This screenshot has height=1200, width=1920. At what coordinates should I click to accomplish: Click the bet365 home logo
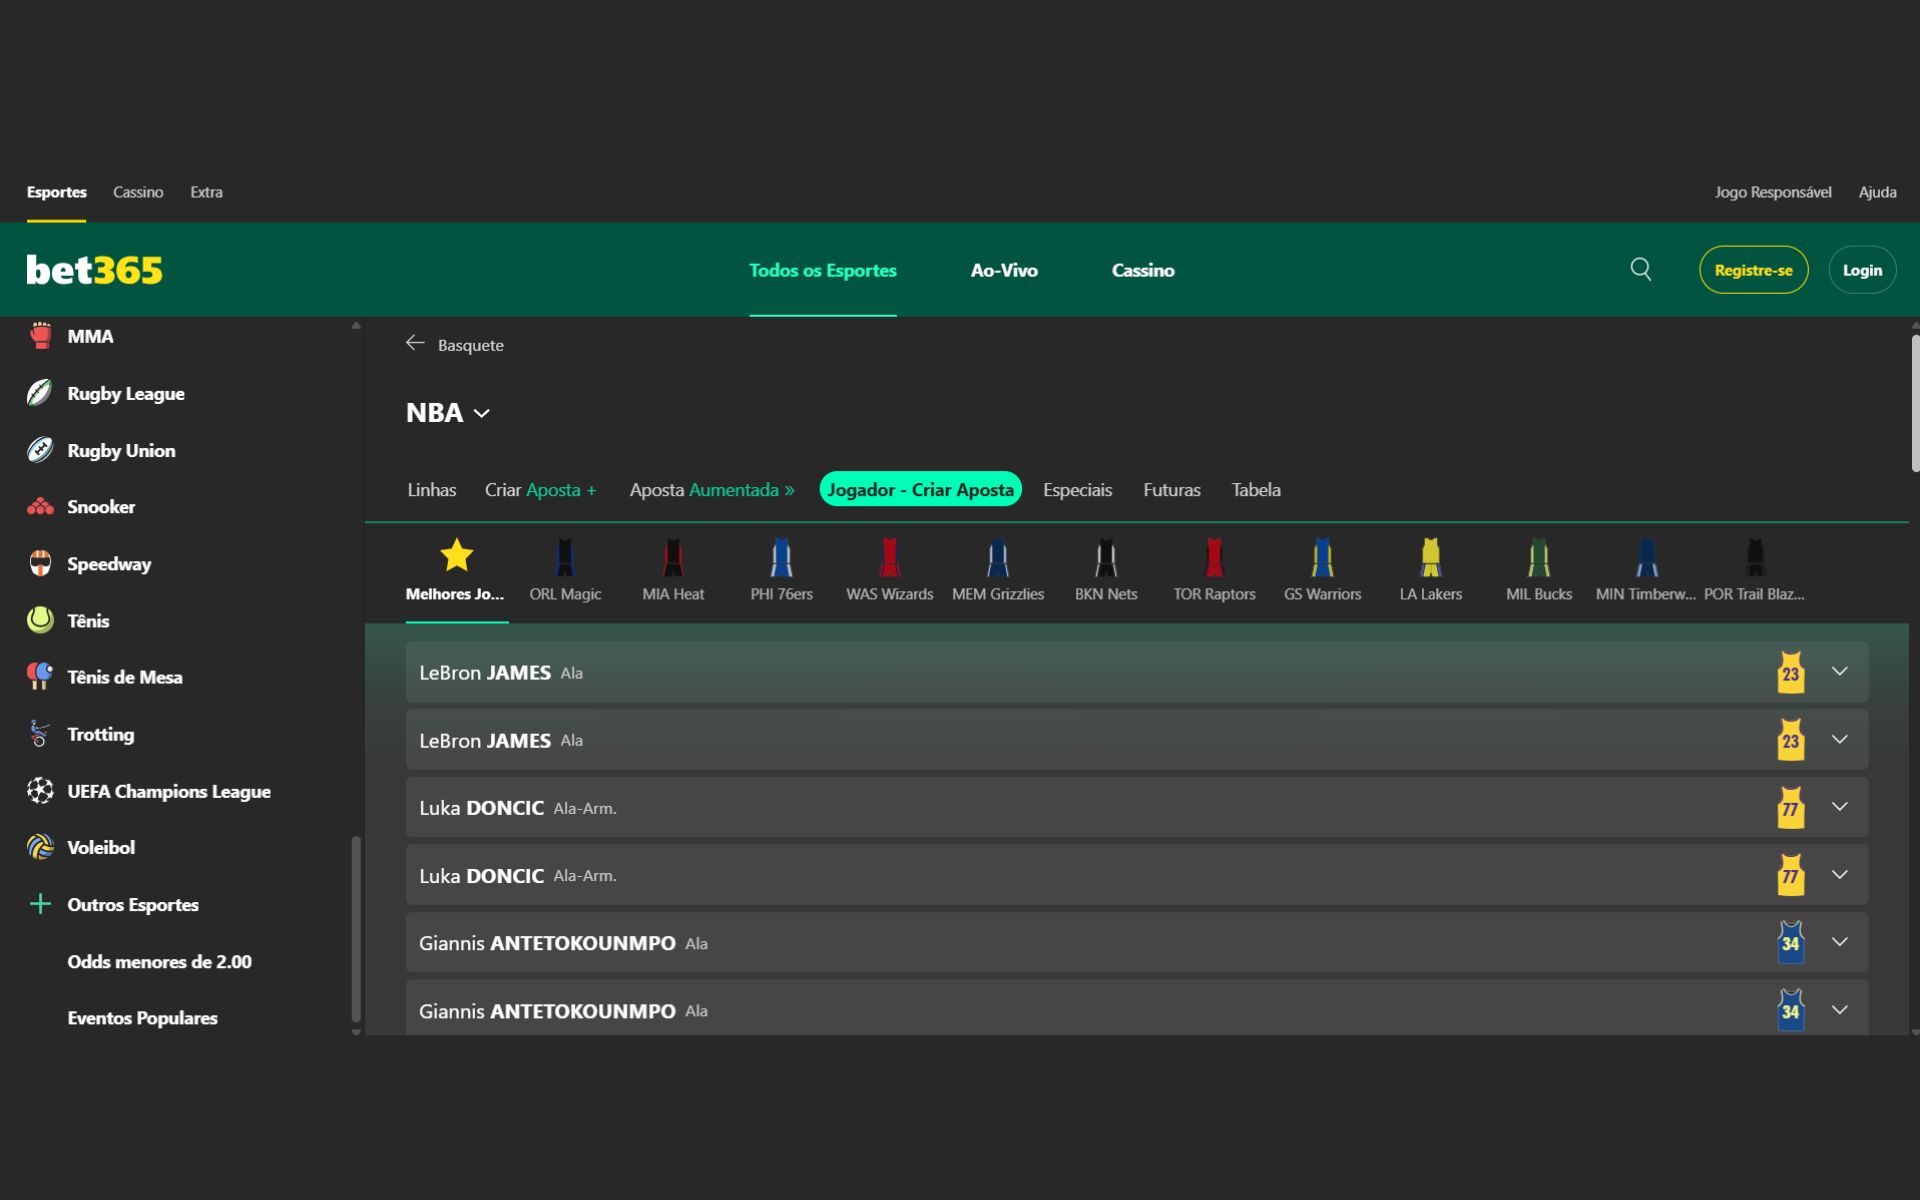click(93, 269)
